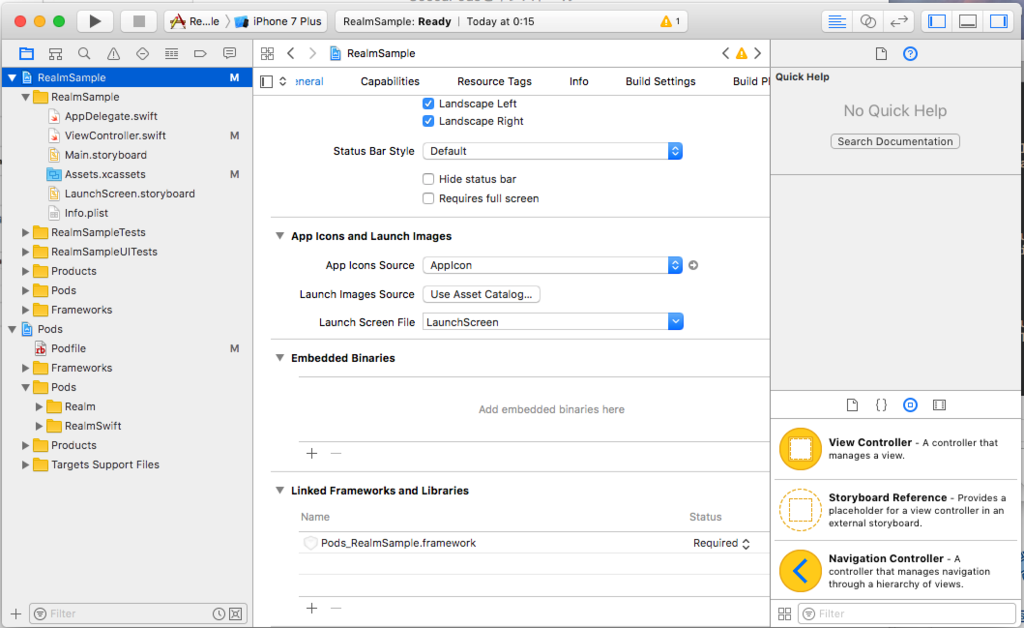Toggle source-control status filter in navigator

236,614
